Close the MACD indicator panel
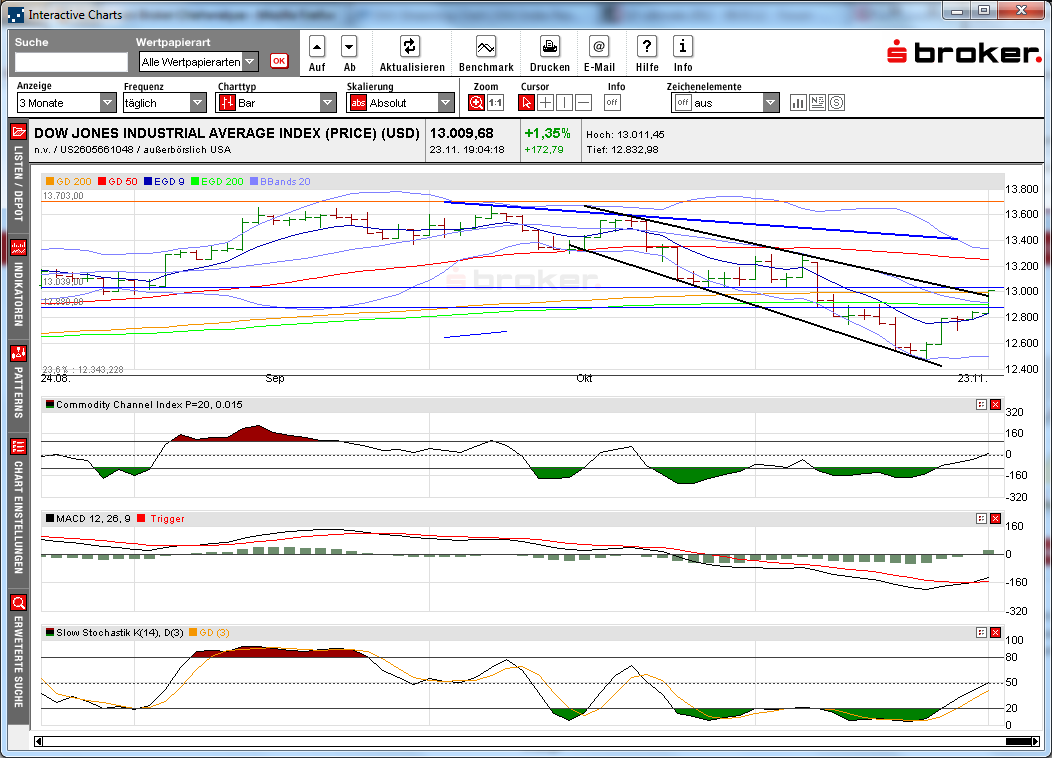The width and height of the screenshot is (1052, 758). click(x=994, y=518)
